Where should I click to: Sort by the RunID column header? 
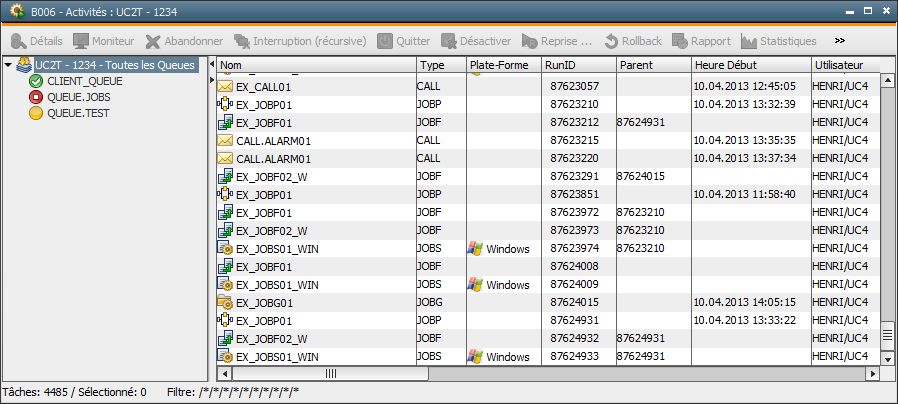(577, 65)
